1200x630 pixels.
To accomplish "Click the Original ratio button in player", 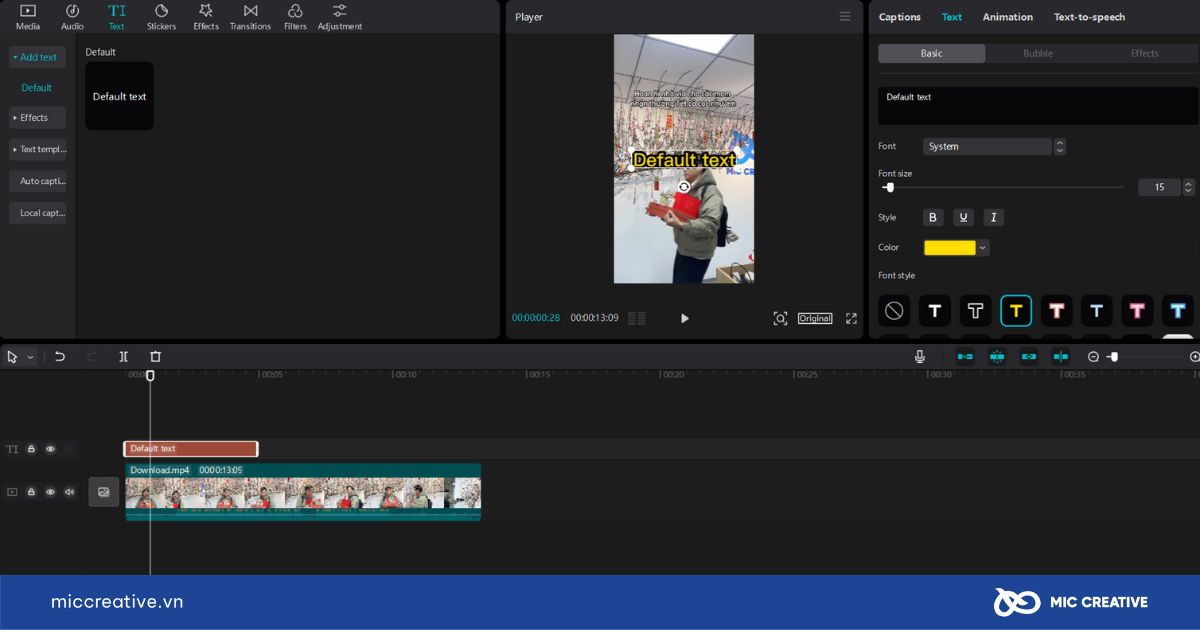I will click(x=815, y=318).
